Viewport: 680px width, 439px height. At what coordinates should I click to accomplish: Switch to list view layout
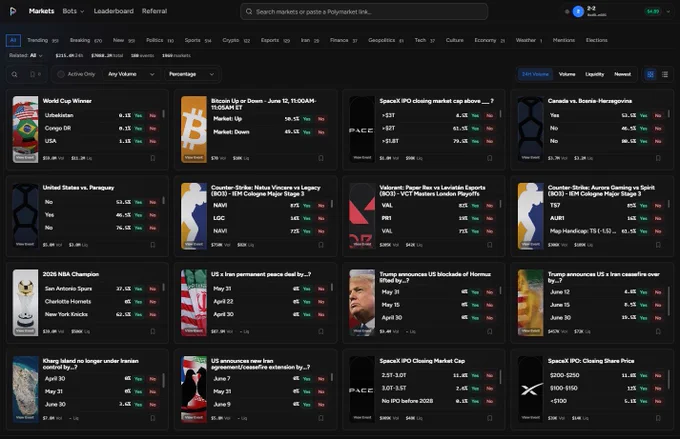(x=665, y=74)
